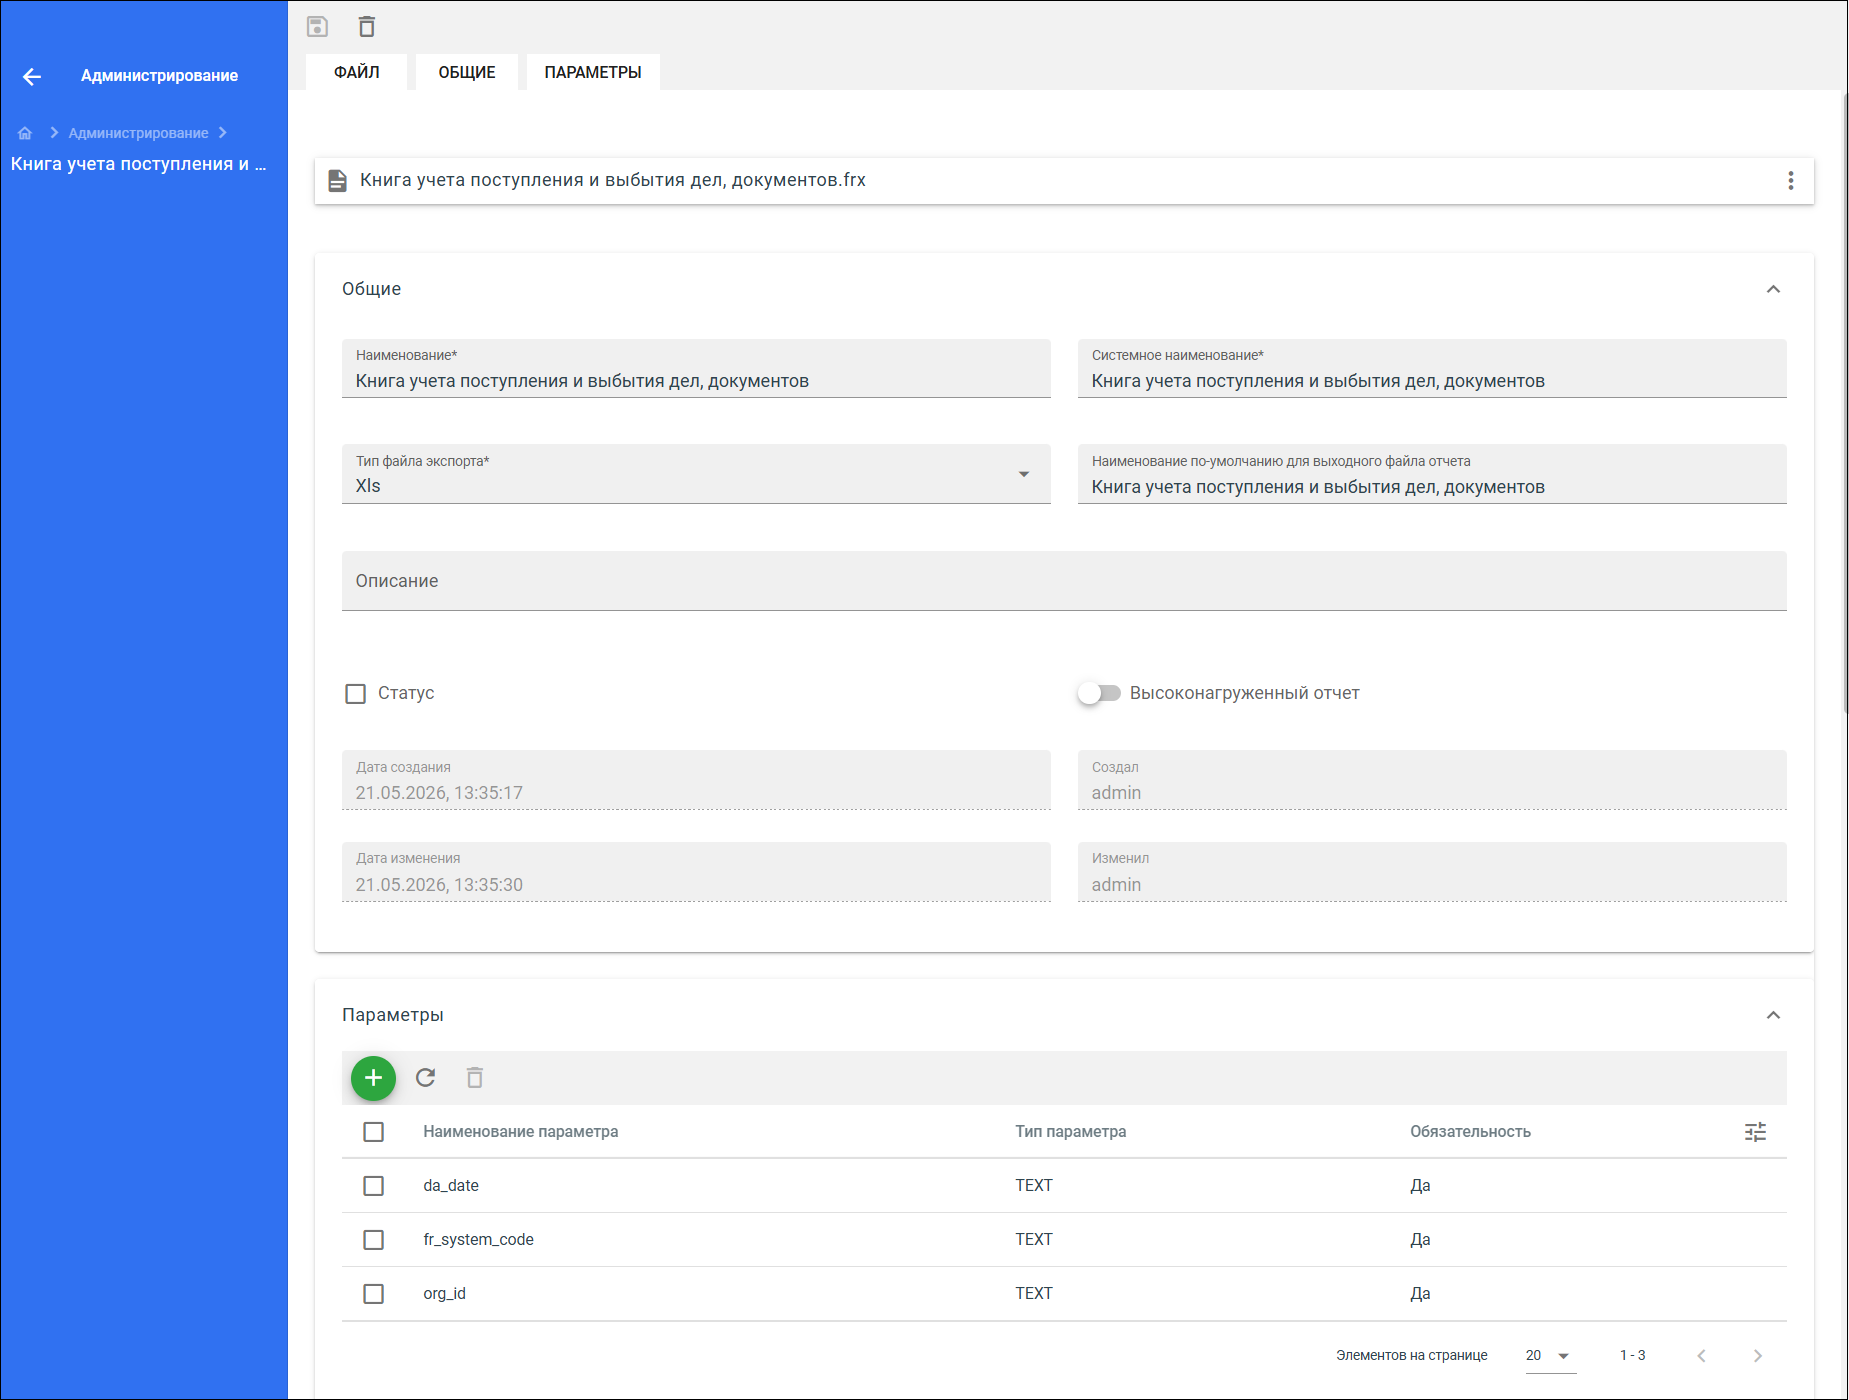
Task: Select all parameters via header checkbox
Action: point(374,1132)
